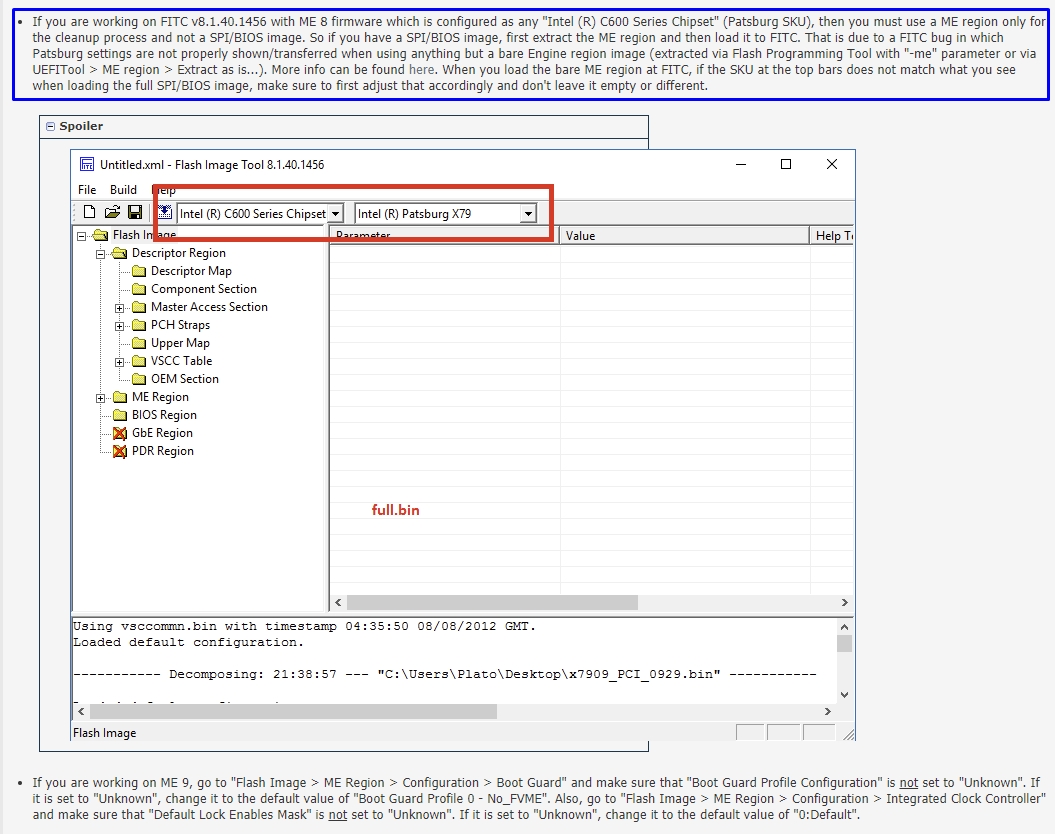Viewport: 1055px width, 834px height.
Task: Click the OEM Section folder icon
Action: 139,379
